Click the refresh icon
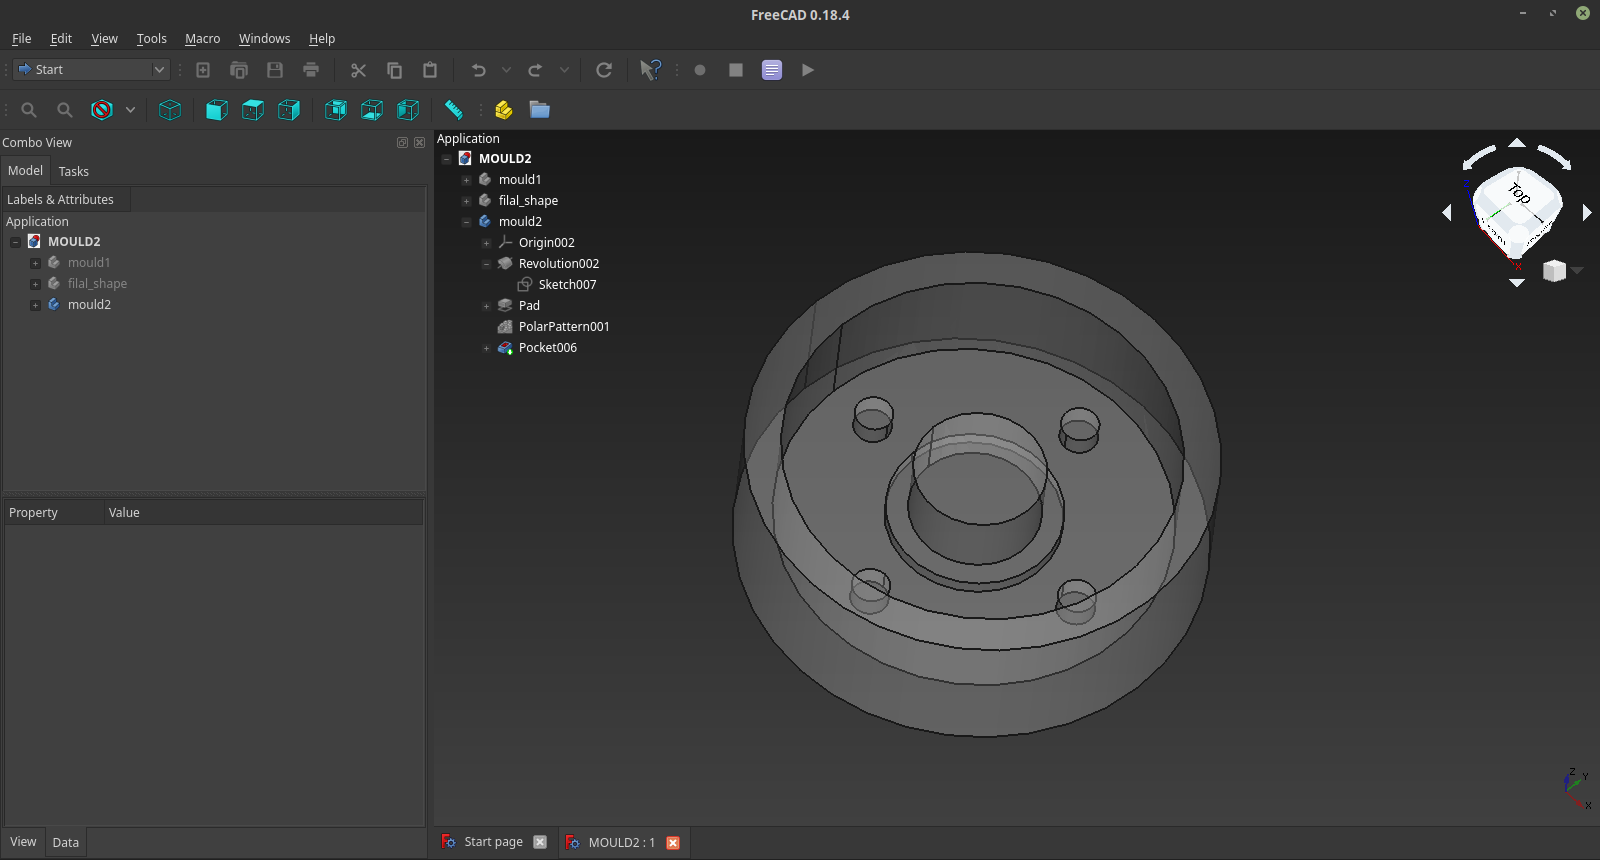The image size is (1600, 860). tap(604, 70)
